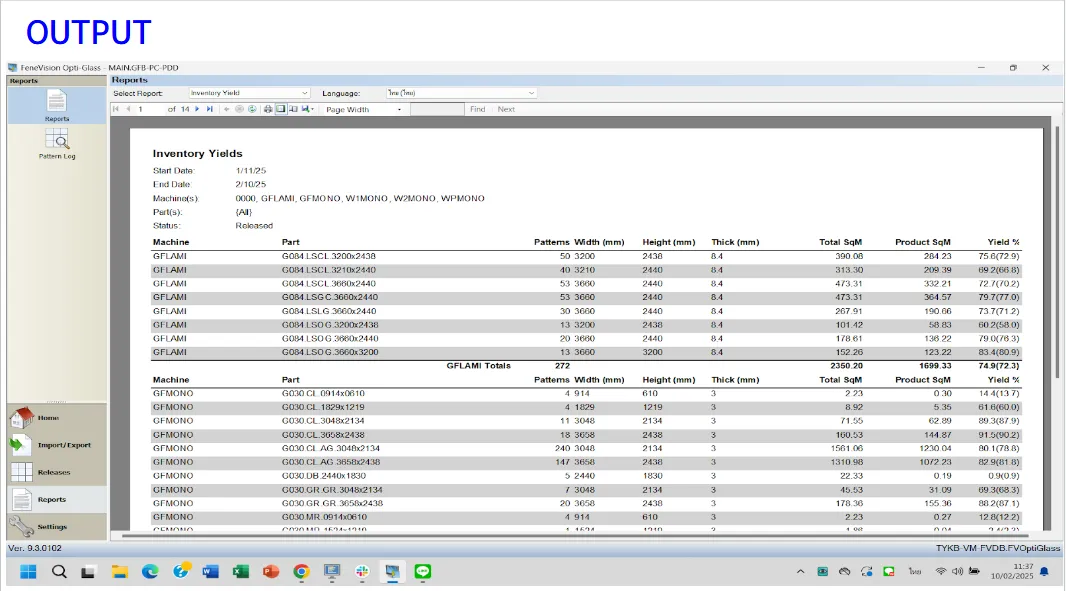1066x591 pixels.
Task: Click the Inventory Yields report title
Action: pyautogui.click(x=197, y=154)
